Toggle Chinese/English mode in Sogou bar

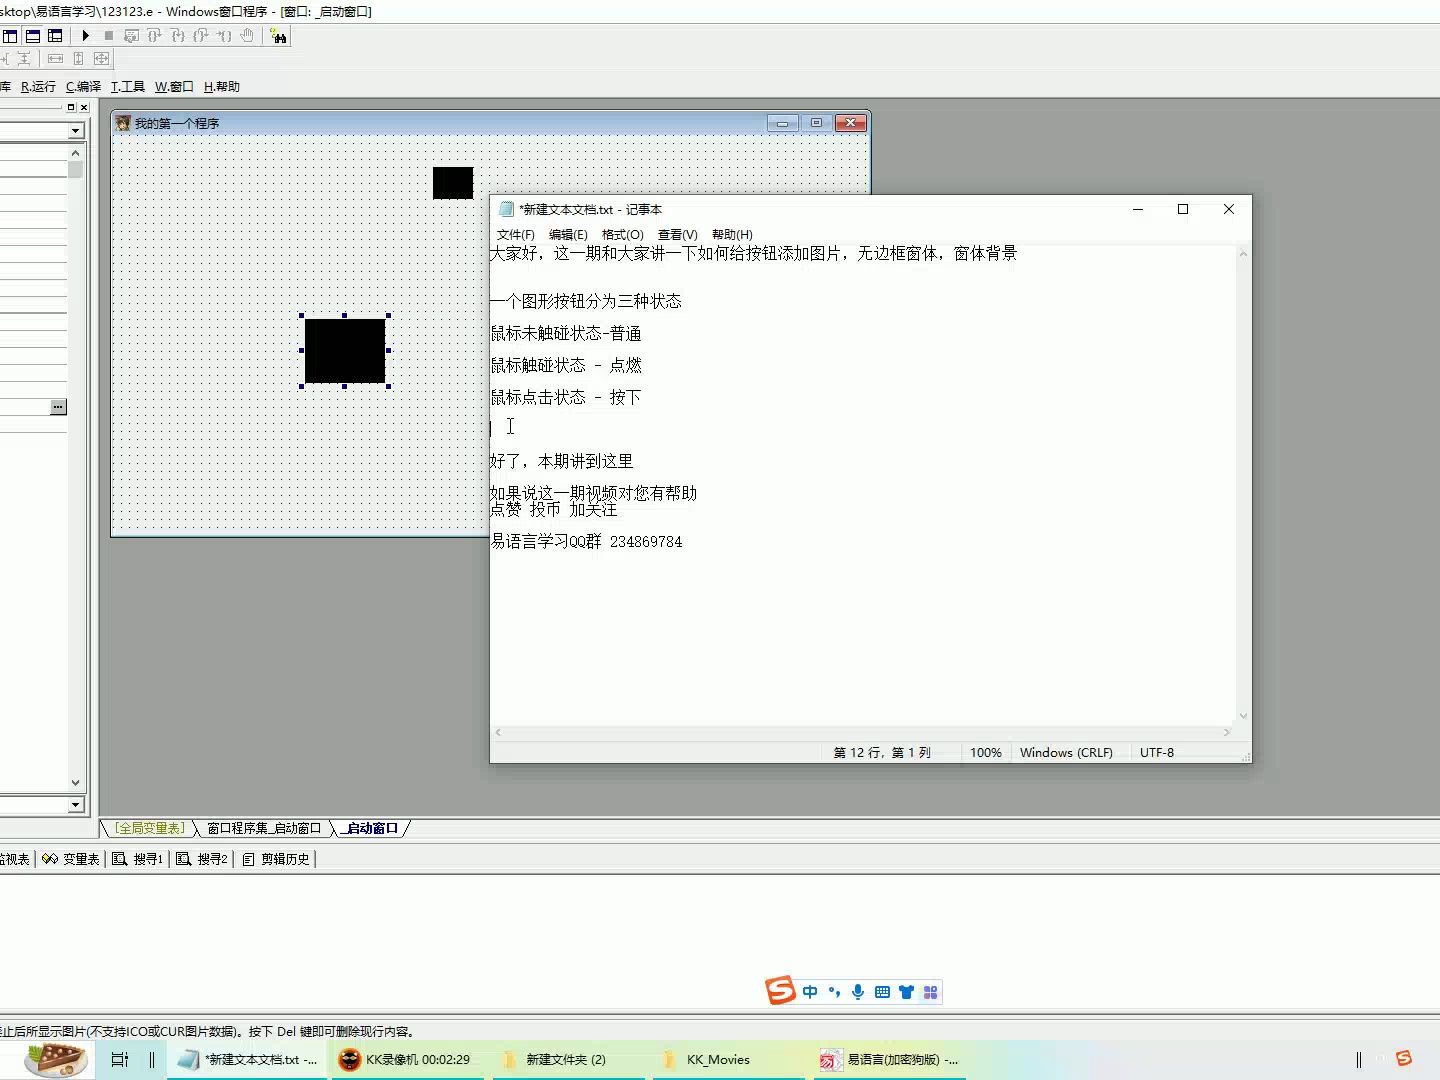pyautogui.click(x=810, y=992)
